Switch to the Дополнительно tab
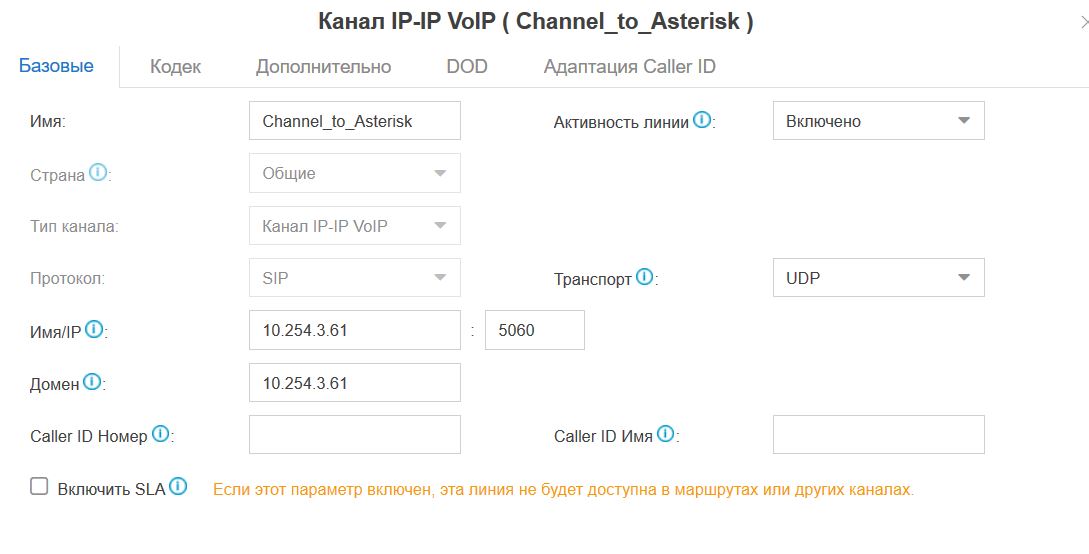The height and width of the screenshot is (554, 1089). [x=324, y=67]
